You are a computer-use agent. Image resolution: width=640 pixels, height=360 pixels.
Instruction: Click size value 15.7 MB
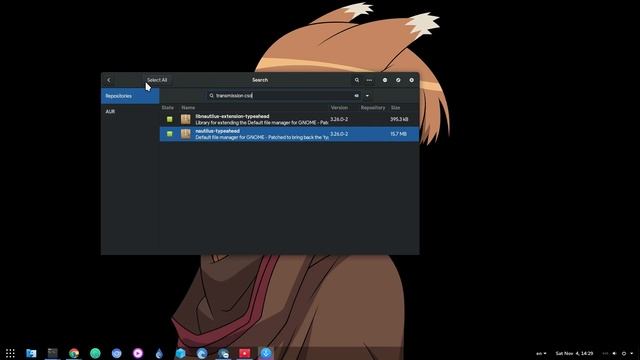[398, 134]
